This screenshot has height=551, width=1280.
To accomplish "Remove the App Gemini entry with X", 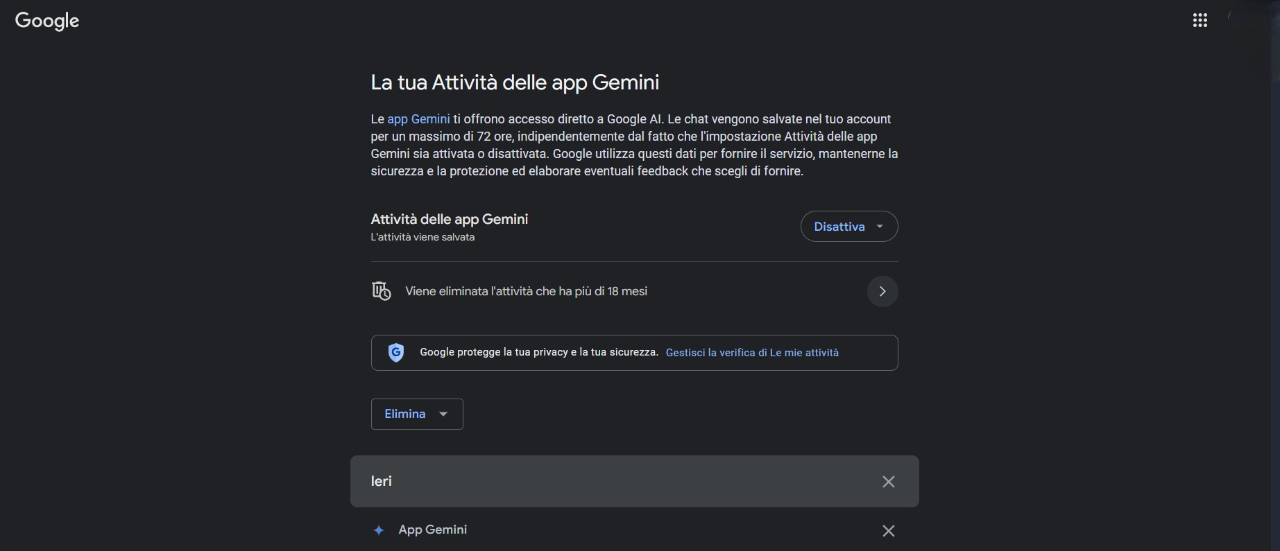I will [888, 531].
